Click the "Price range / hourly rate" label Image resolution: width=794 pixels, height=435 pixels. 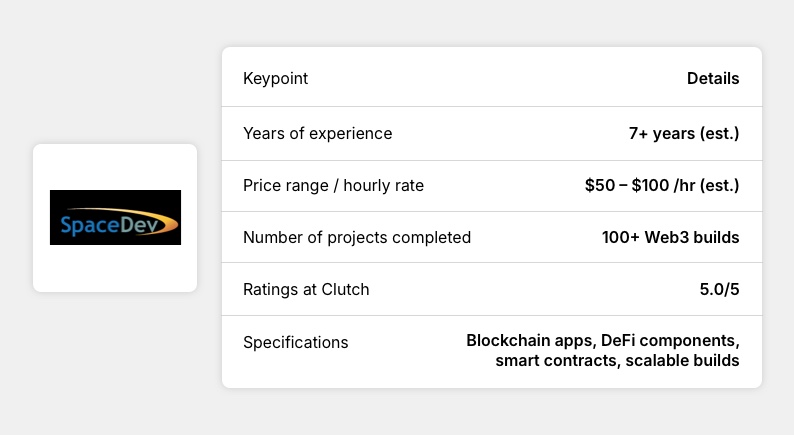tap(333, 185)
